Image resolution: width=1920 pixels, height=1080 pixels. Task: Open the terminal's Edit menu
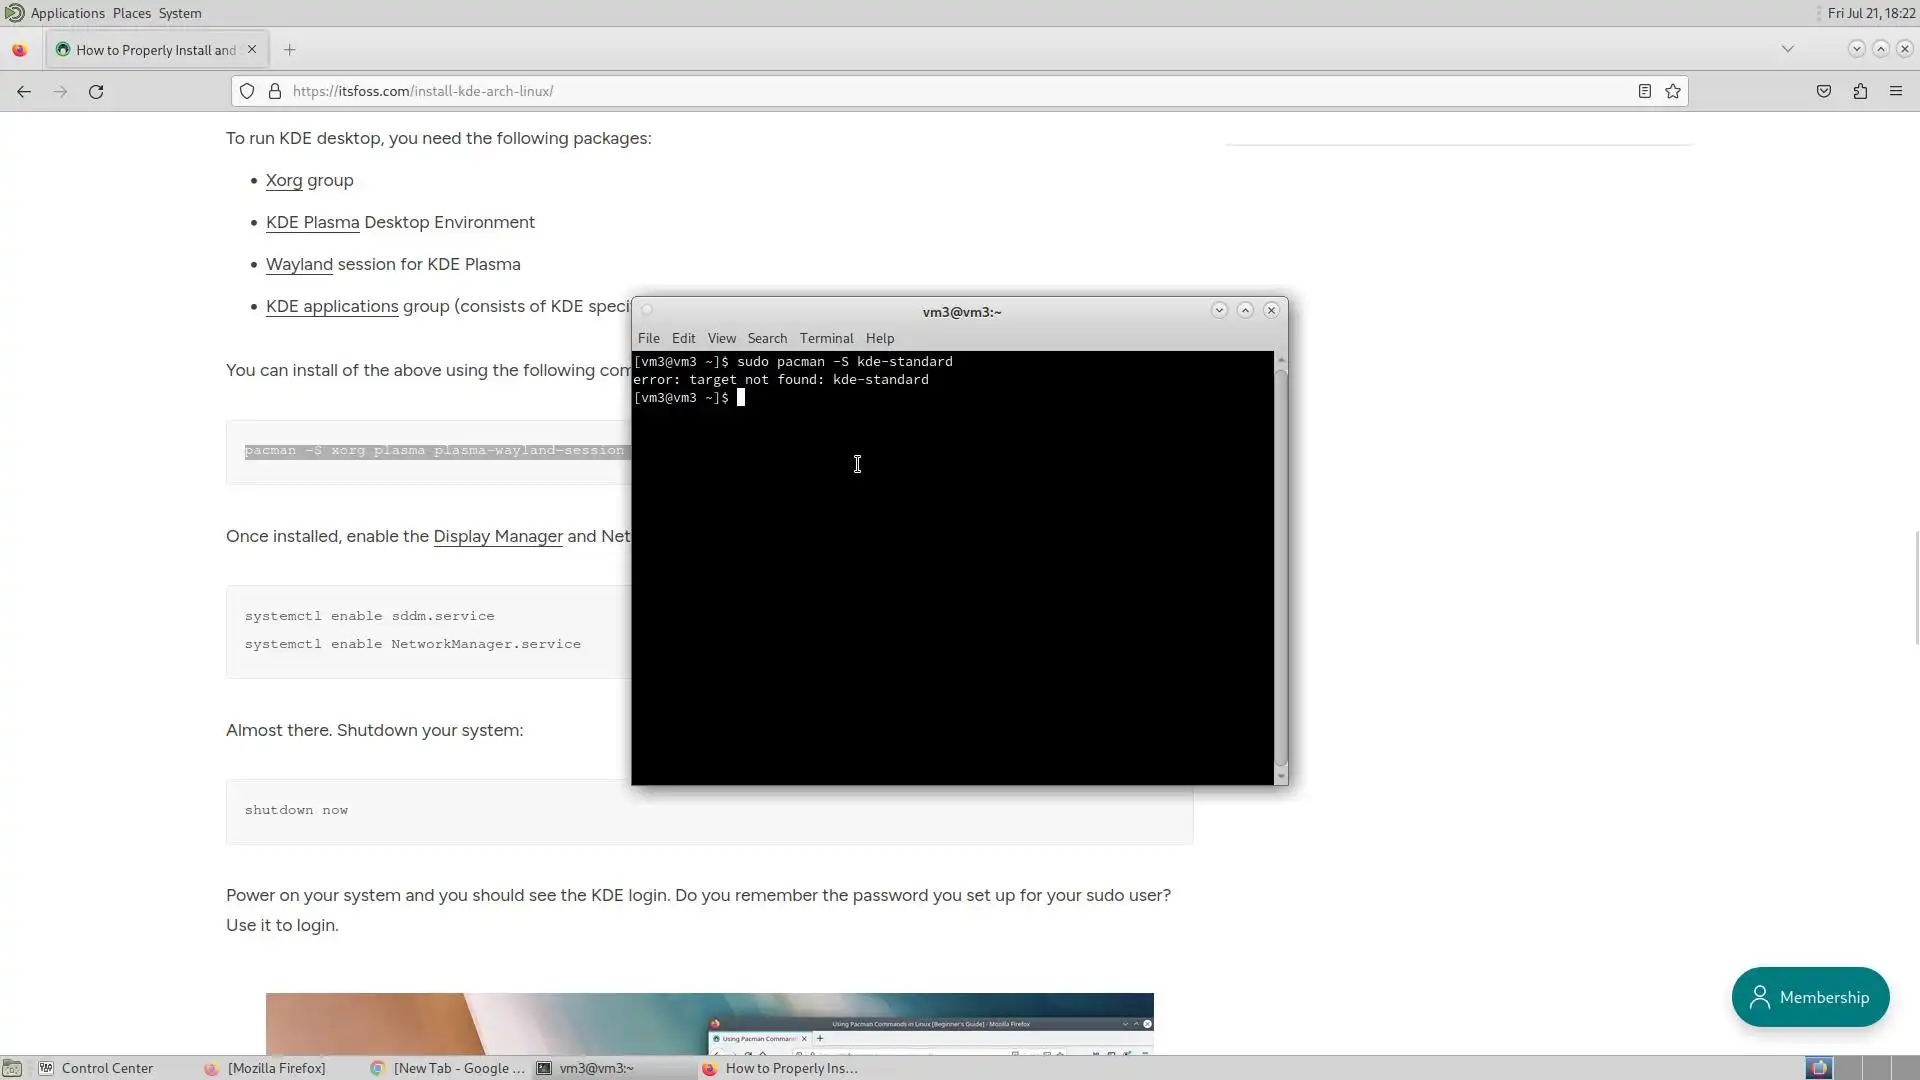coord(683,338)
